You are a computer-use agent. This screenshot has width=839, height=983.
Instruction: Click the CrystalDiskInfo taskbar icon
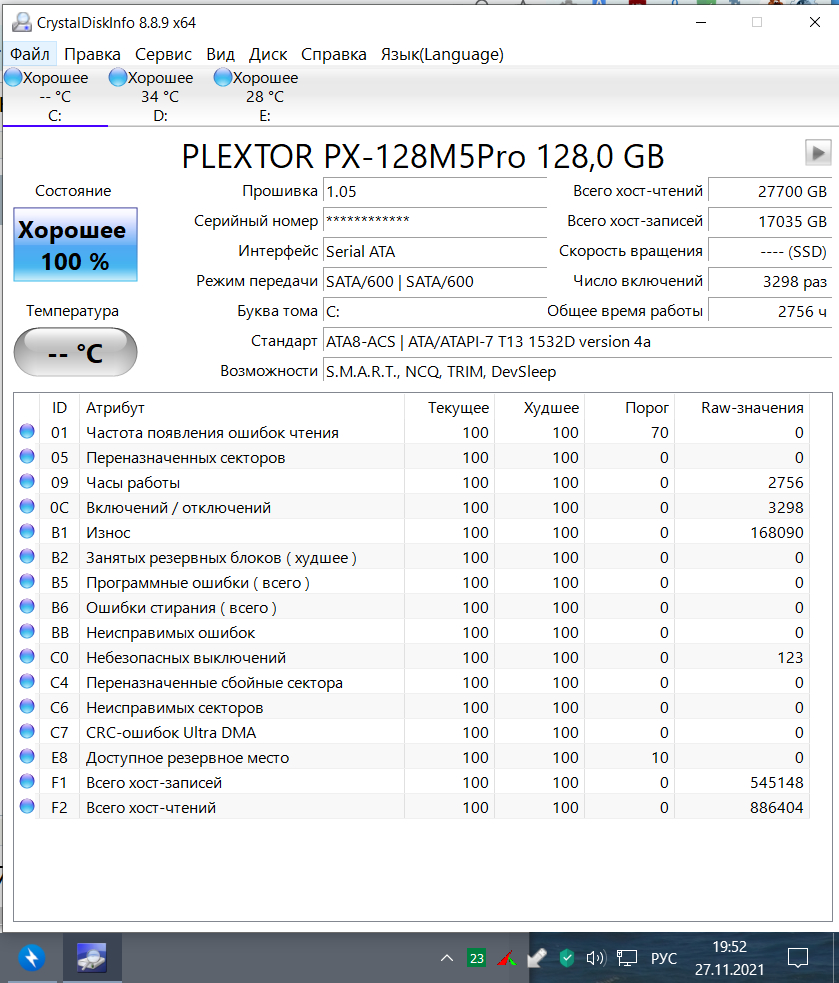[92, 958]
